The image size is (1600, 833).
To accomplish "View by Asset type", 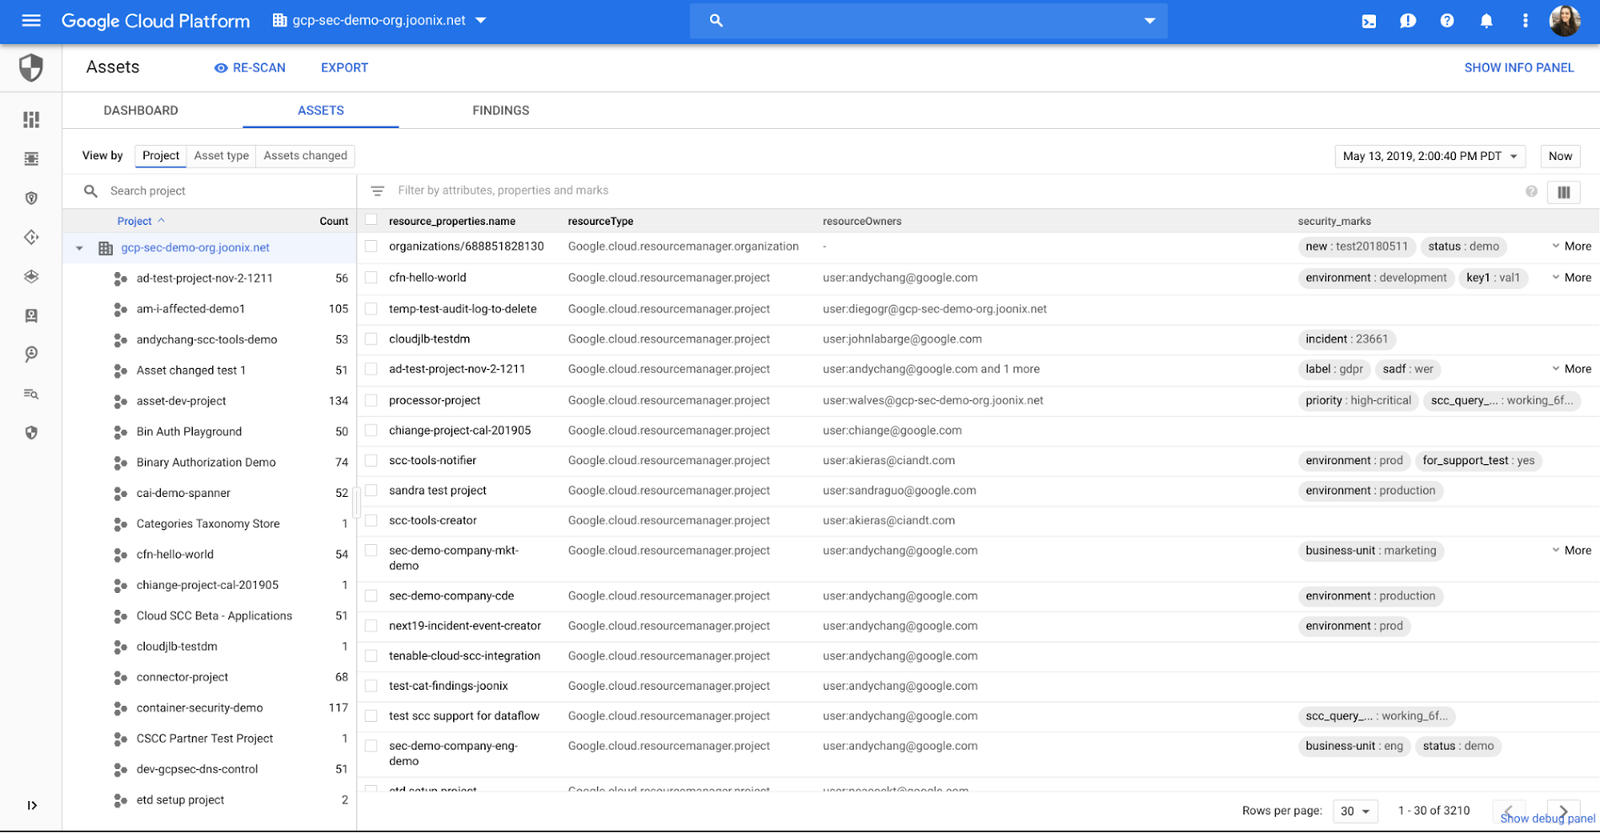I will [222, 156].
